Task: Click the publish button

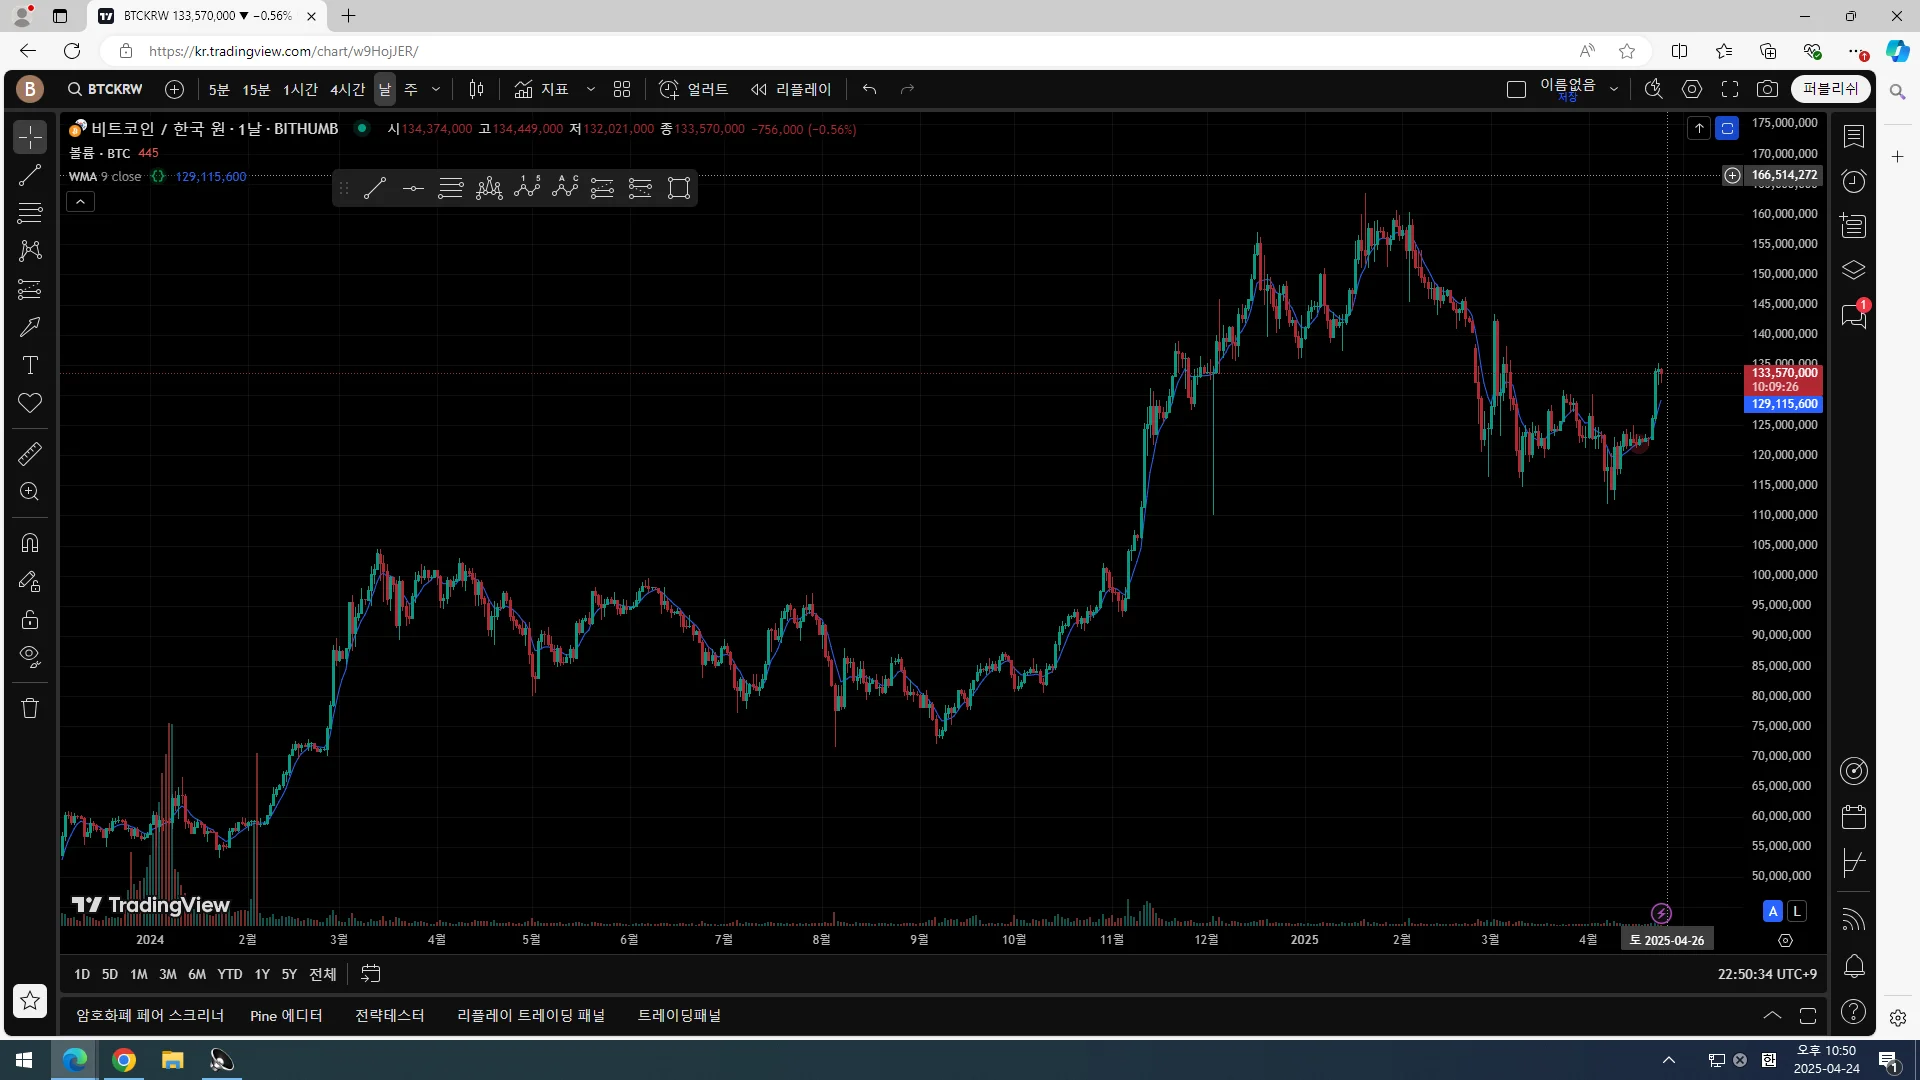Action: pyautogui.click(x=1829, y=89)
